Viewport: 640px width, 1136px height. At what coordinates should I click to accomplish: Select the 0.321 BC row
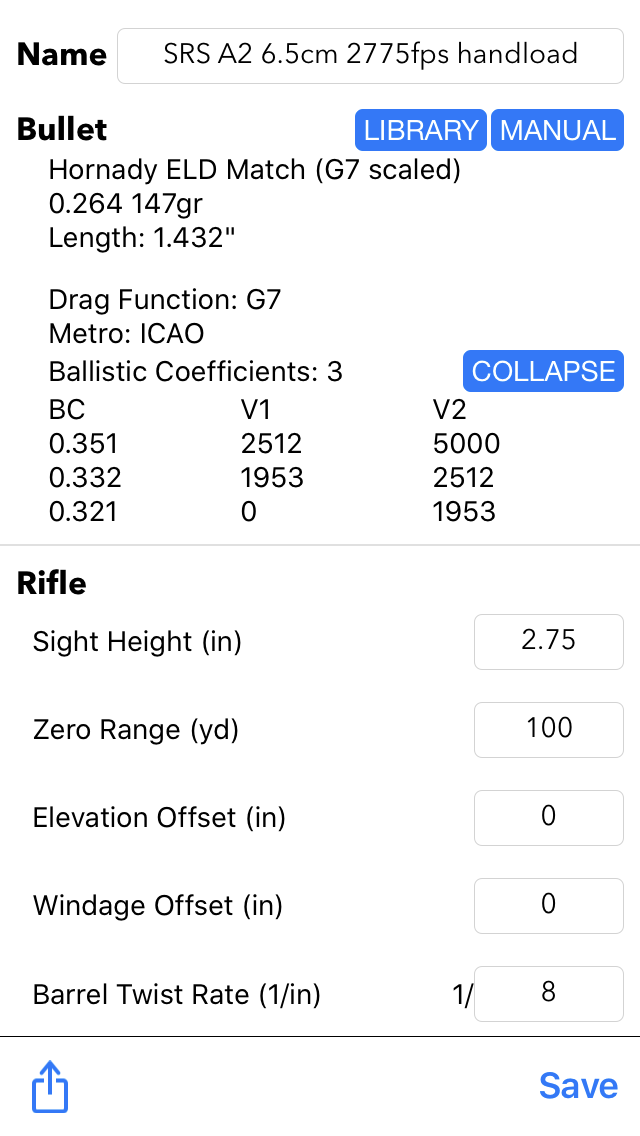coord(83,511)
